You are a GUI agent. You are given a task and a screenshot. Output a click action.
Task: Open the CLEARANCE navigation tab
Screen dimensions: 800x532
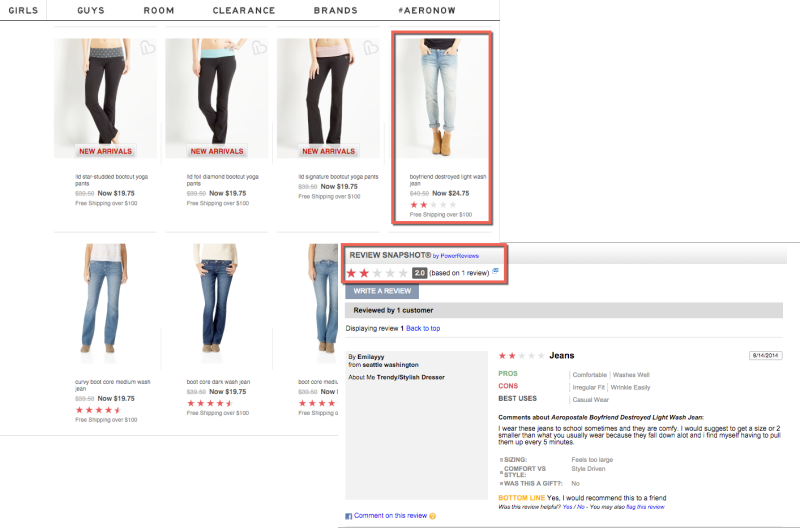[x=244, y=10]
